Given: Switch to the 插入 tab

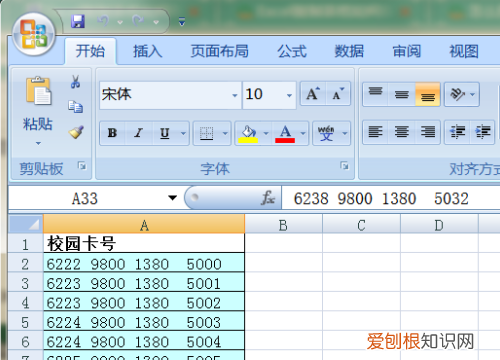Looking at the screenshot, I should (148, 51).
